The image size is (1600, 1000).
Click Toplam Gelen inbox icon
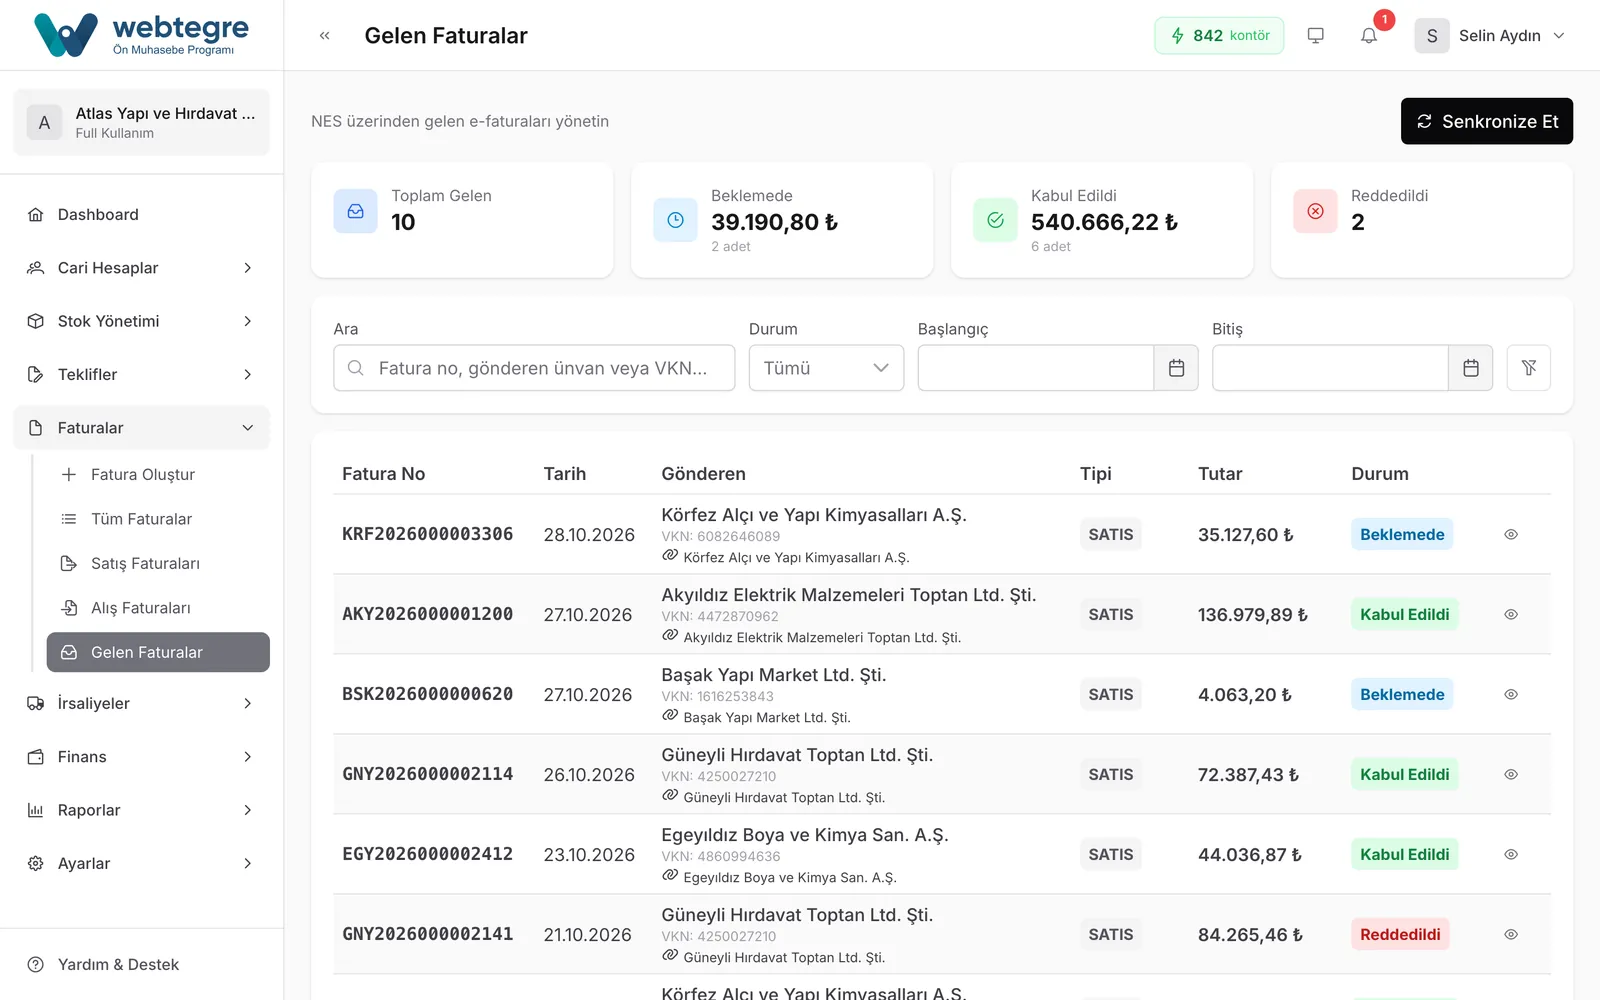pyautogui.click(x=355, y=211)
